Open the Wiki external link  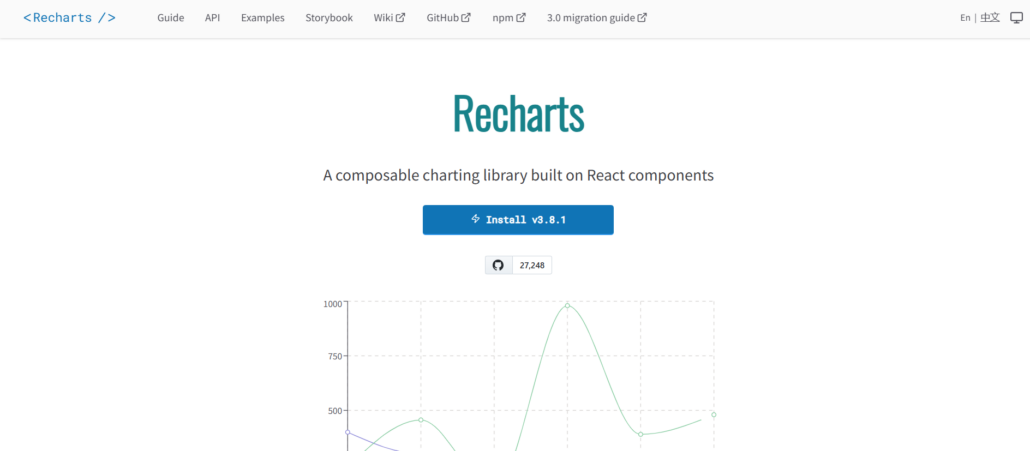[389, 18]
